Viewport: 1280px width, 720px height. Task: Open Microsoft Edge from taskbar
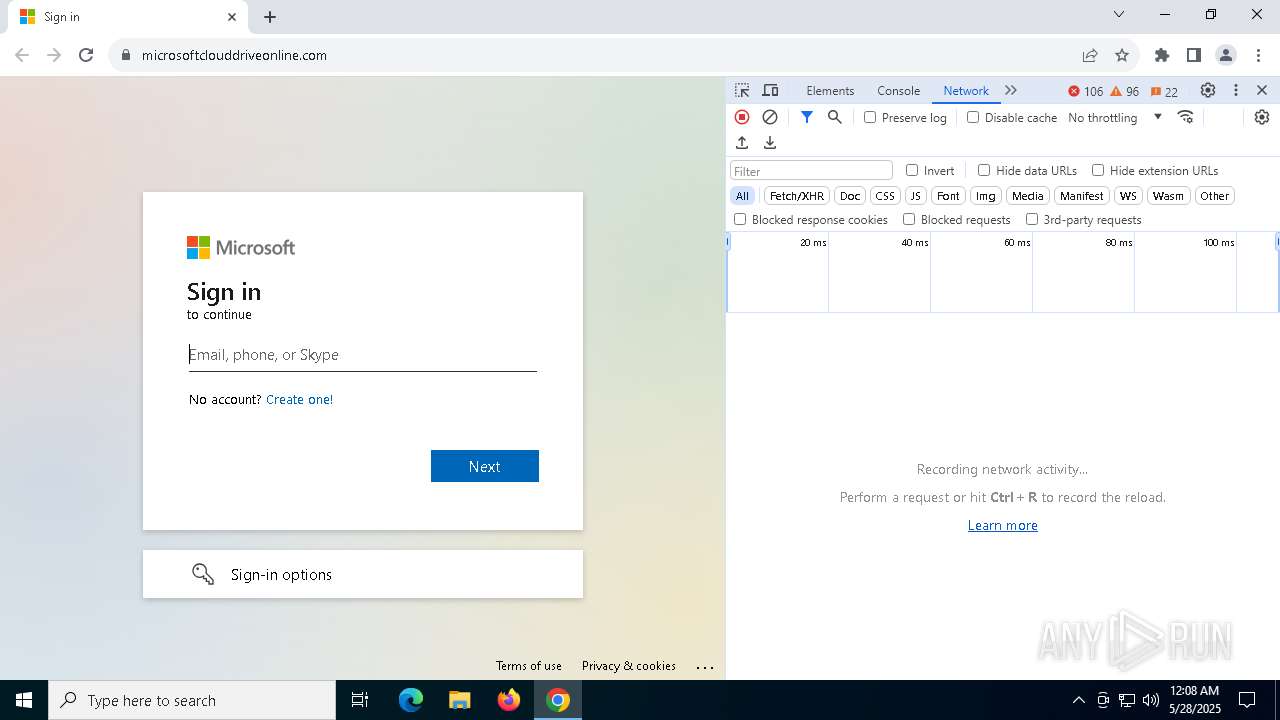(x=411, y=700)
